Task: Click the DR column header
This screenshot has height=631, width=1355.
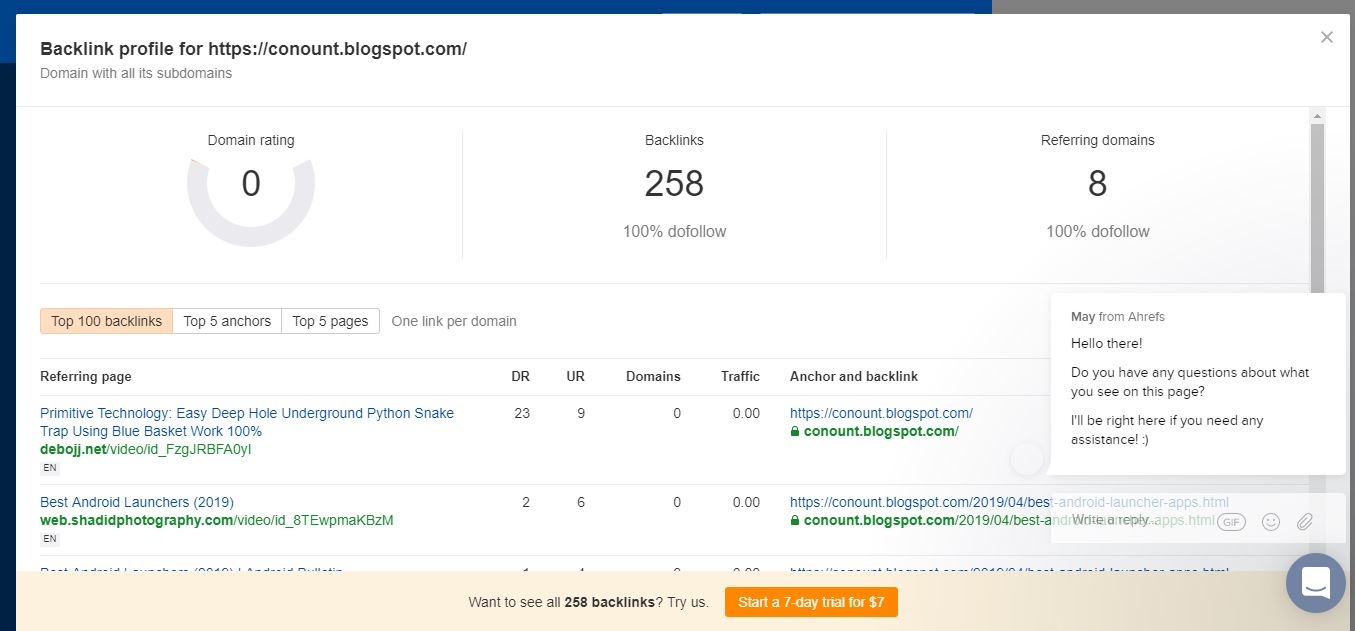Action: [x=520, y=377]
